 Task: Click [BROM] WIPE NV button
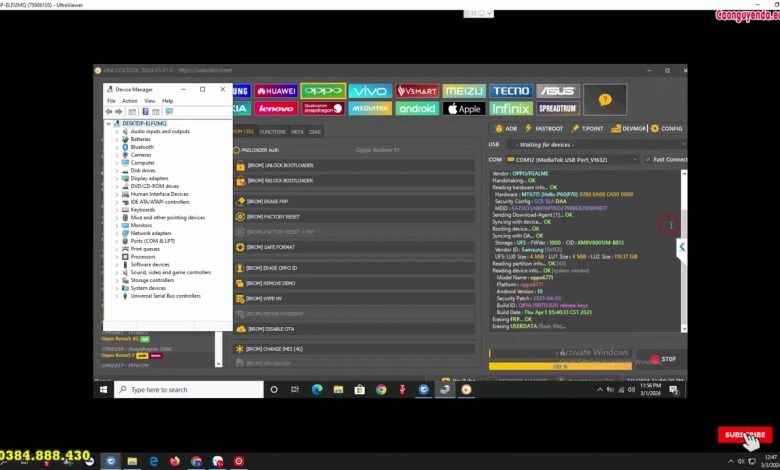point(354,298)
